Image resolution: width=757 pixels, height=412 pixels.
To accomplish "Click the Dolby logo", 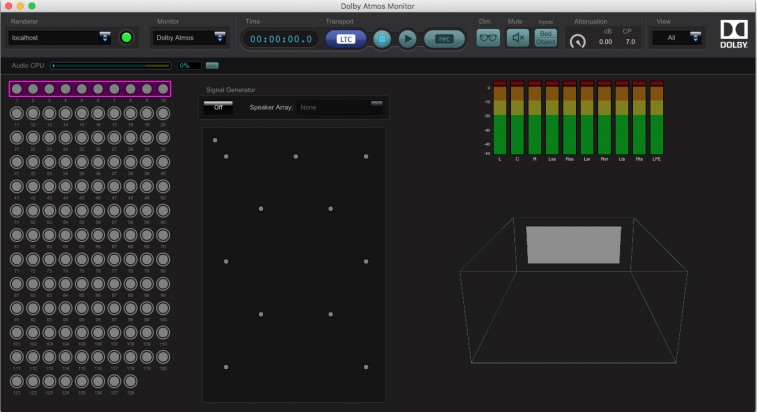I will tap(734, 34).
